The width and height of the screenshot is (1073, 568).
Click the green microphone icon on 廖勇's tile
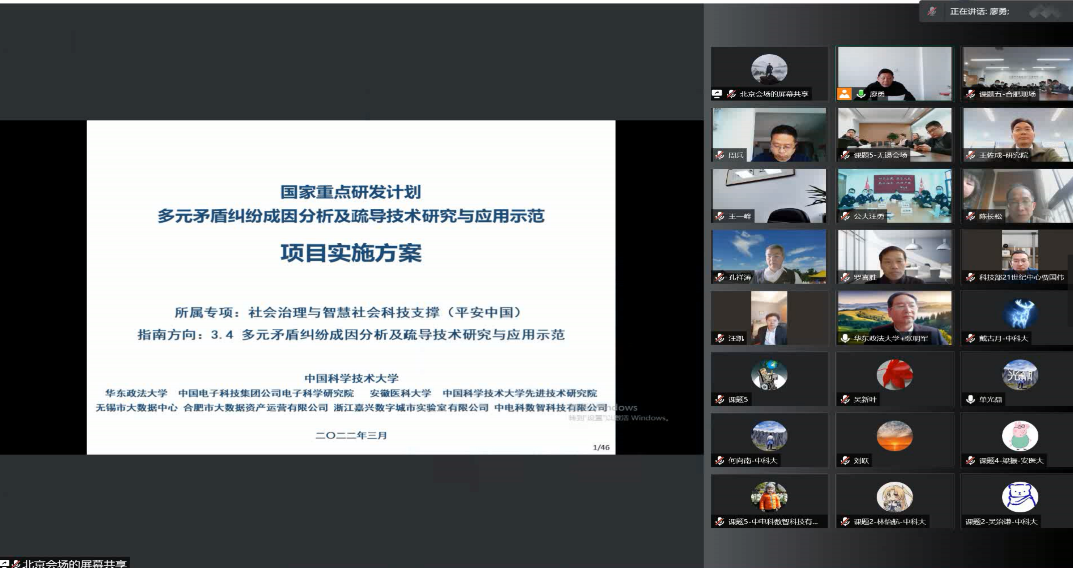860,94
